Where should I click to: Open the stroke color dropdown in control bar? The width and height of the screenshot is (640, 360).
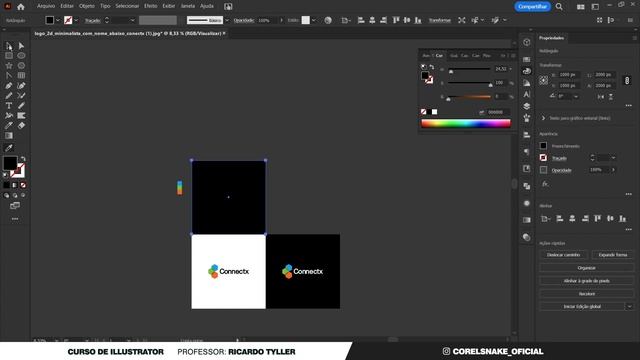tap(76, 20)
